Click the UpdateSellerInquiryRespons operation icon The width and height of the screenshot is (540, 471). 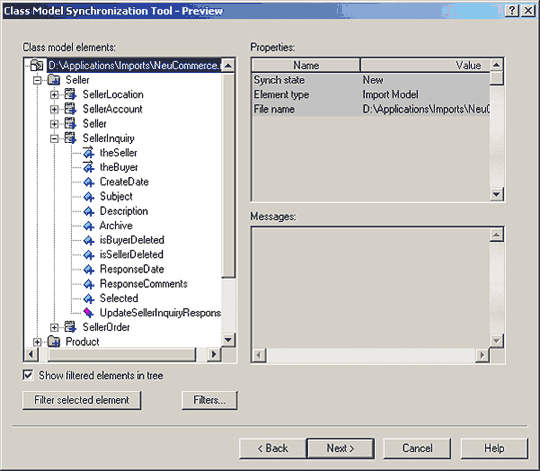click(89, 313)
